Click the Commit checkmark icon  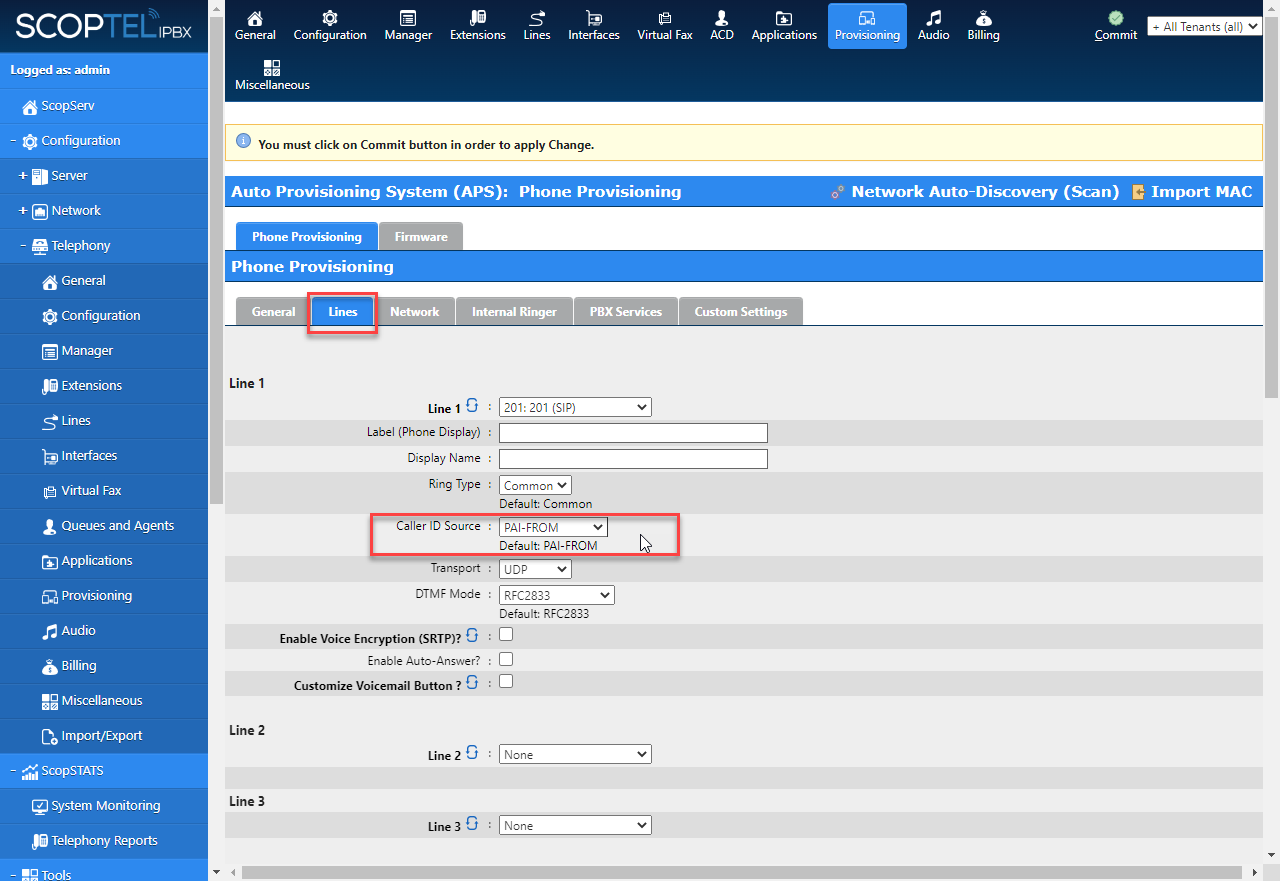coord(1116,19)
